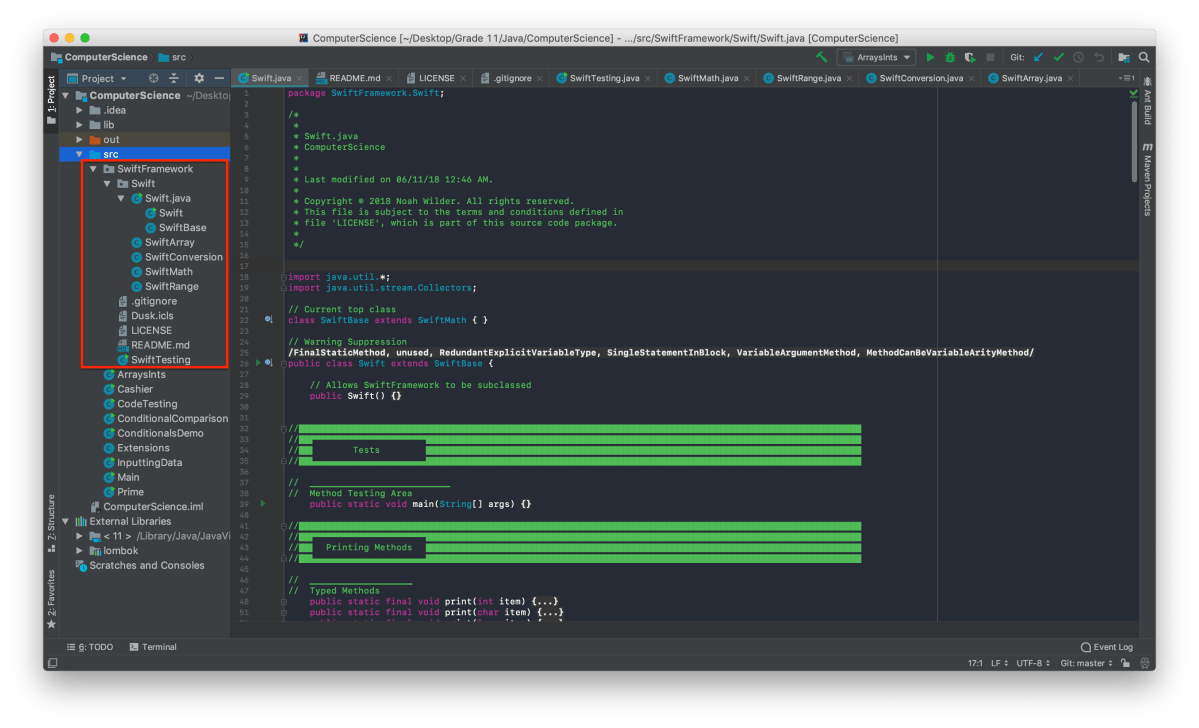The height and width of the screenshot is (728, 1199).
Task: Collapse External Libraries node
Action: coord(66,522)
